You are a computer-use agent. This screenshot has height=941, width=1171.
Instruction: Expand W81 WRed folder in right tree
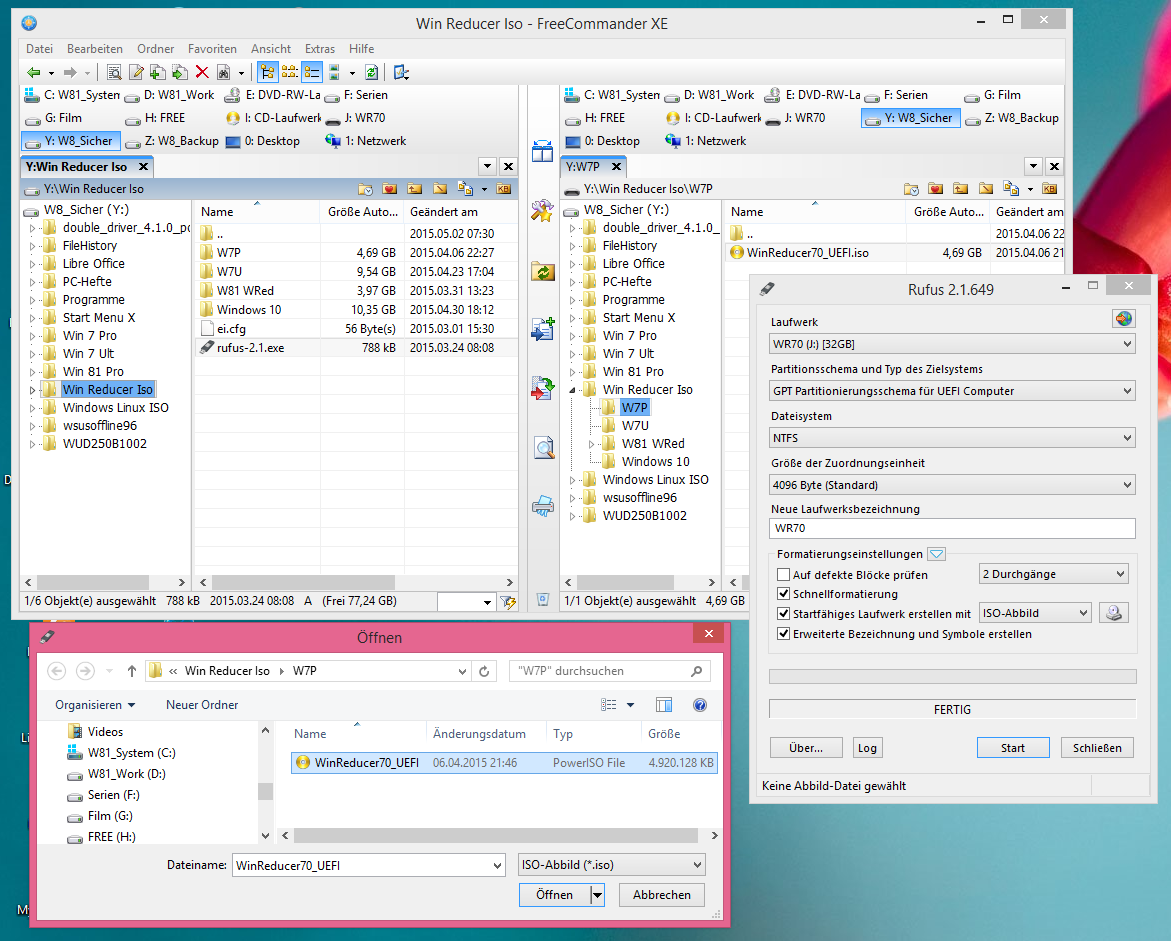[x=591, y=444]
